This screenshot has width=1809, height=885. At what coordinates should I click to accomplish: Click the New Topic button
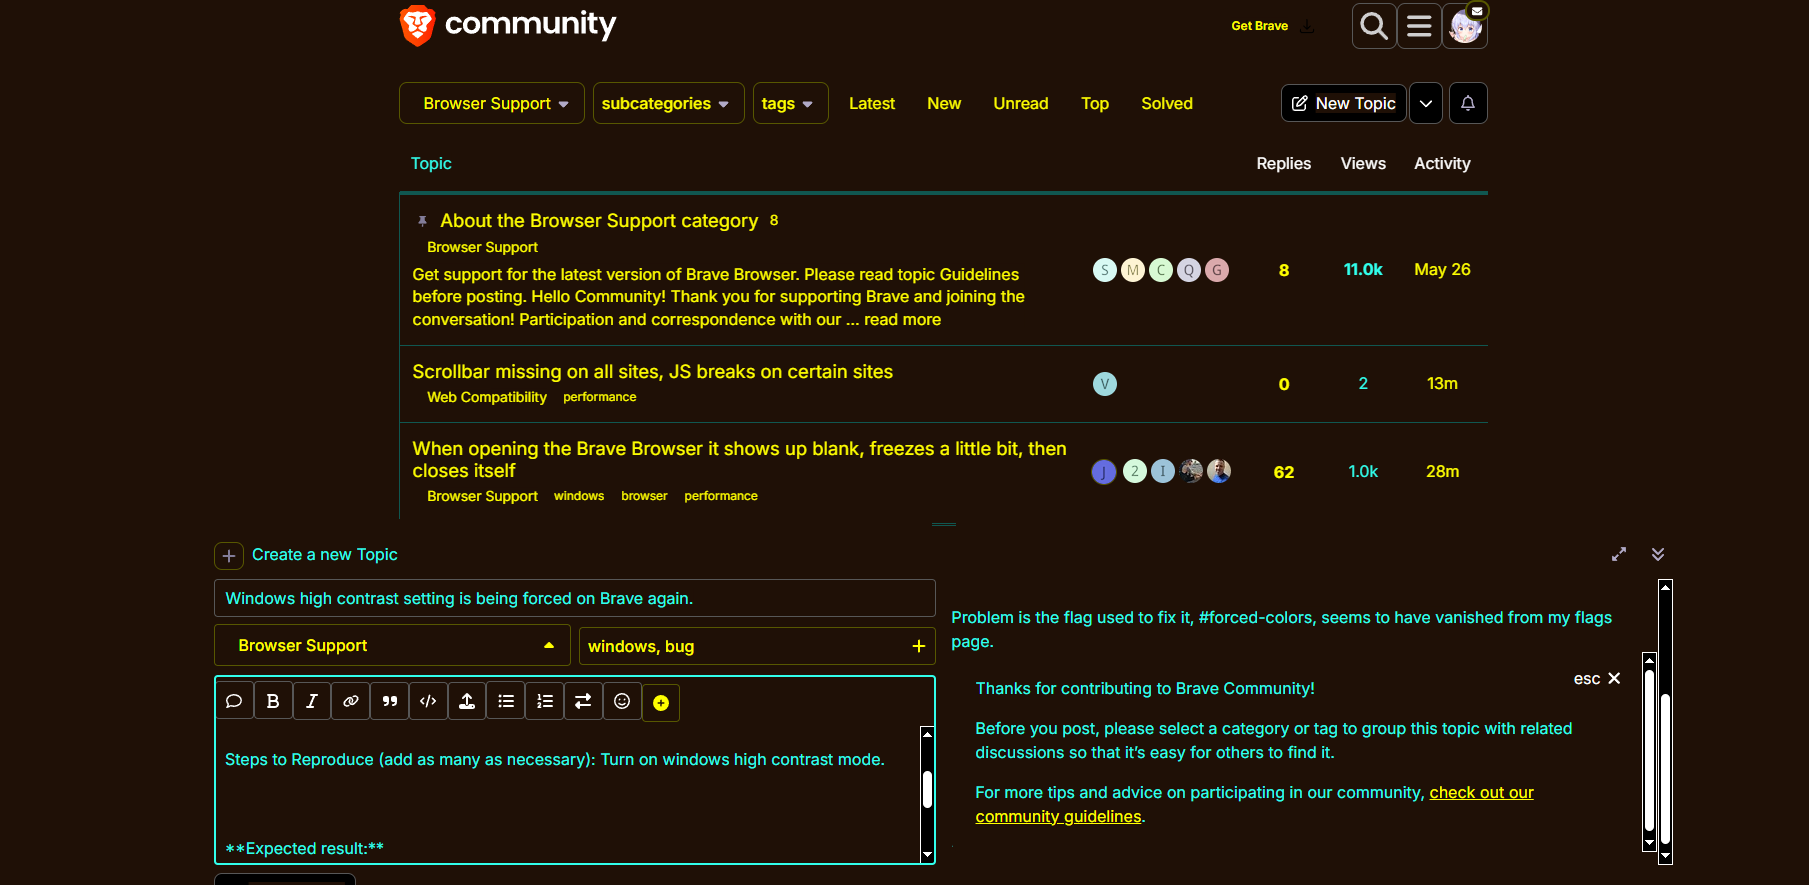tap(1344, 103)
